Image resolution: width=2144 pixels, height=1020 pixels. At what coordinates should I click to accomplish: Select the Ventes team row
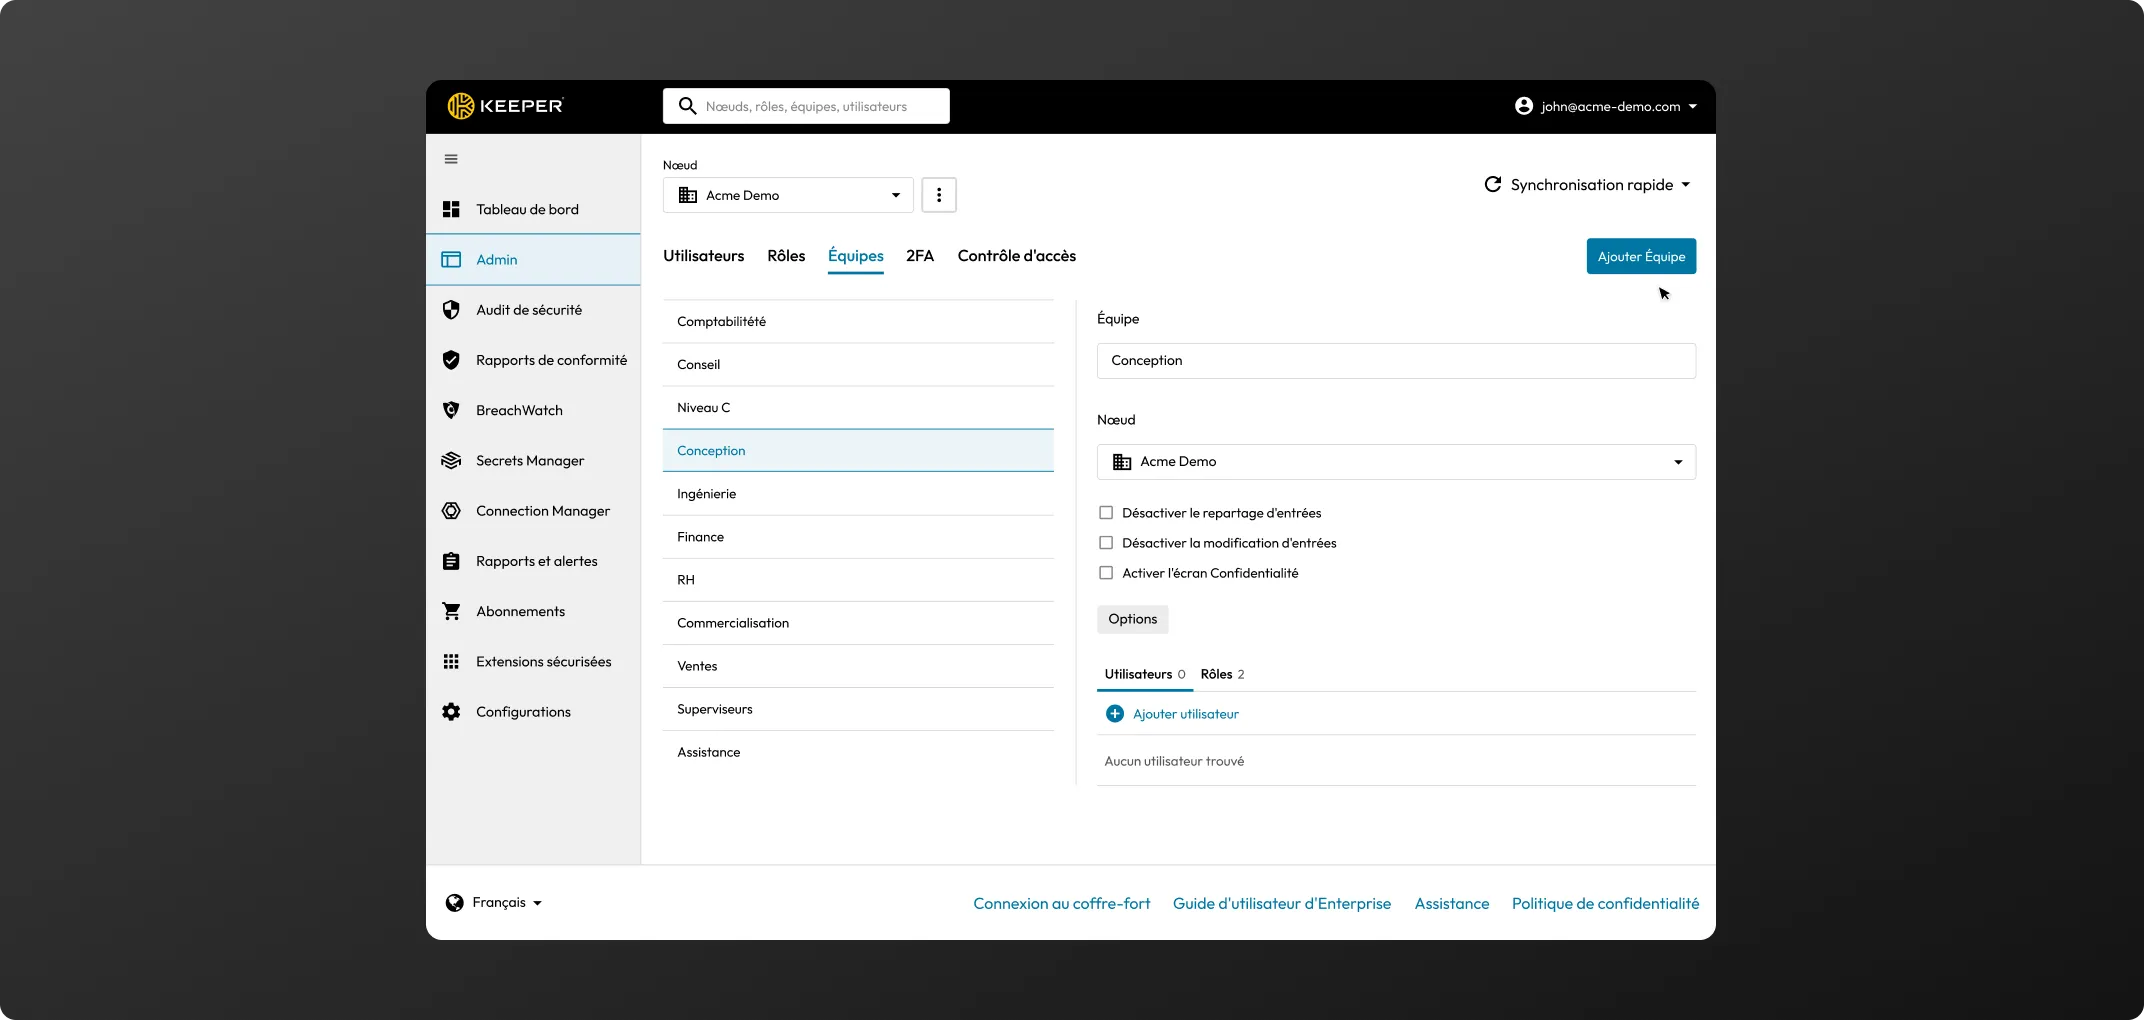point(858,666)
